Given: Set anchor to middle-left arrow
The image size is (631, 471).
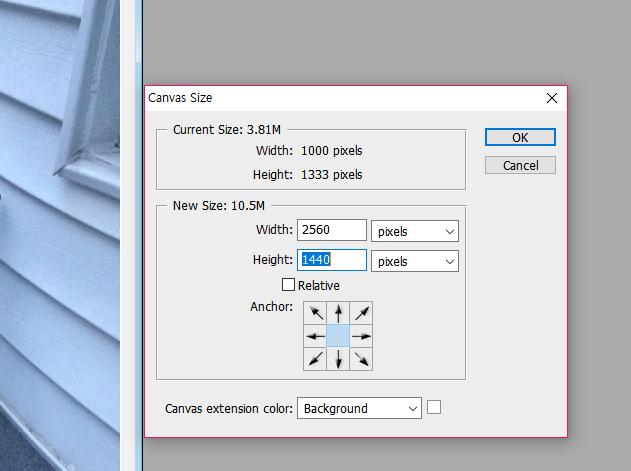Looking at the screenshot, I should pos(315,336).
